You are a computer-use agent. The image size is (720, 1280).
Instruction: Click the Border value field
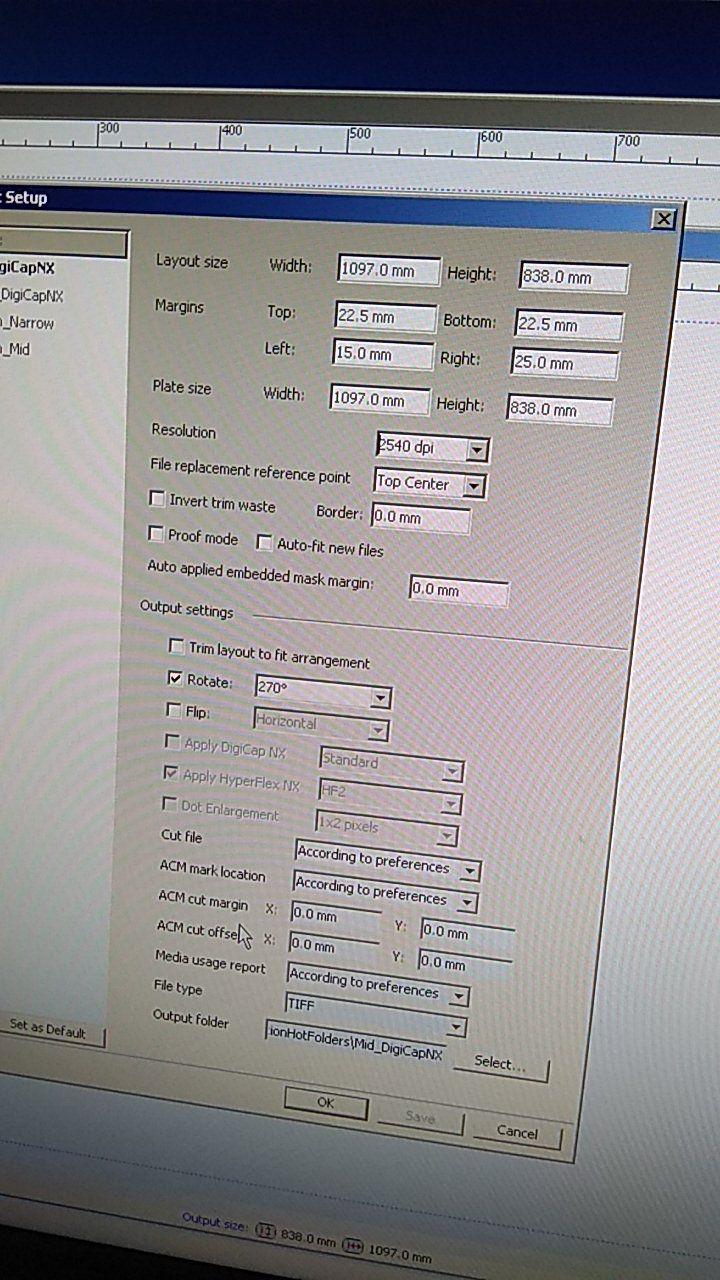420,519
